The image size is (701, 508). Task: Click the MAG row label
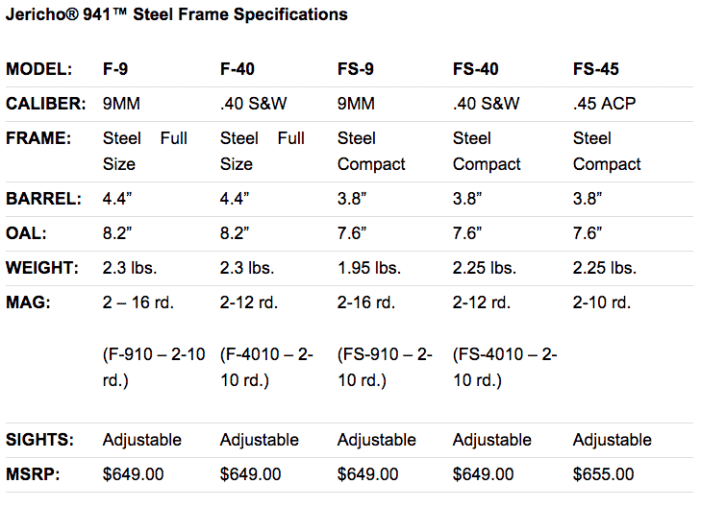pyautogui.click(x=26, y=302)
